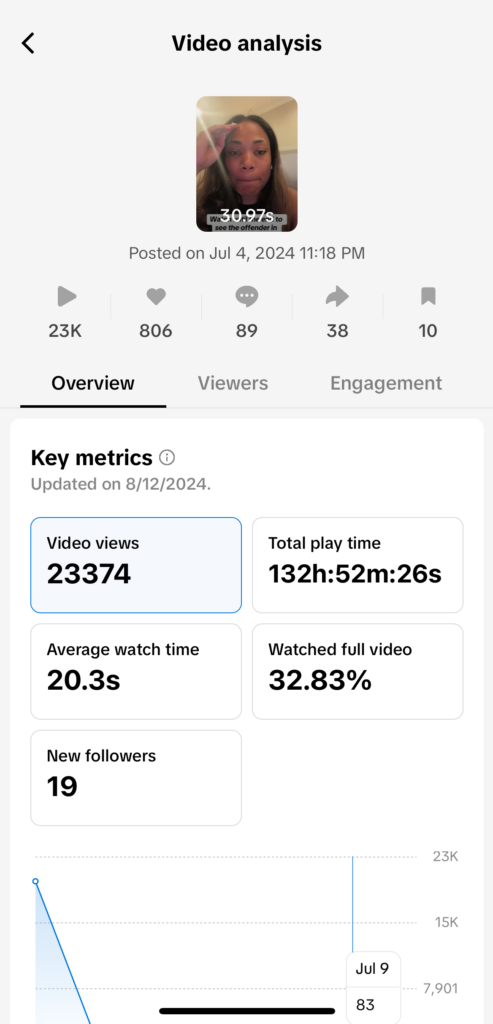Tap the bottom home indicator bar
The image size is (493, 1024).
(x=247, y=1011)
